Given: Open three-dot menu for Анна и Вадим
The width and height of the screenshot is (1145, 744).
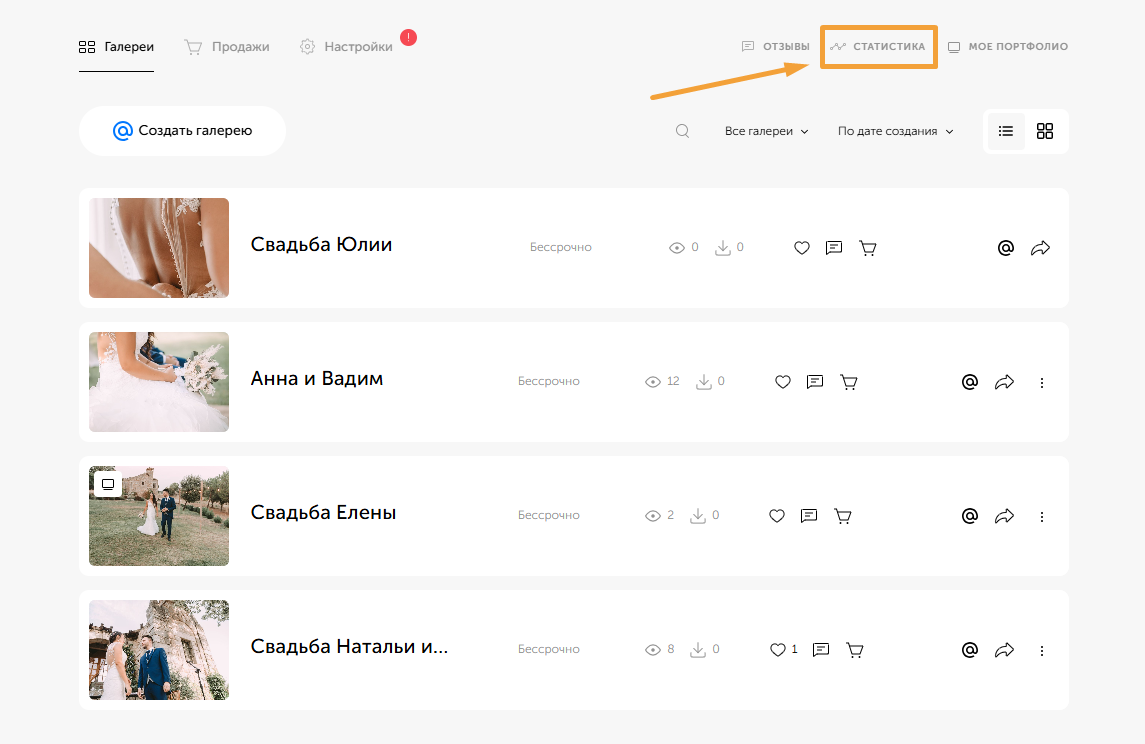Looking at the screenshot, I should 1041,383.
